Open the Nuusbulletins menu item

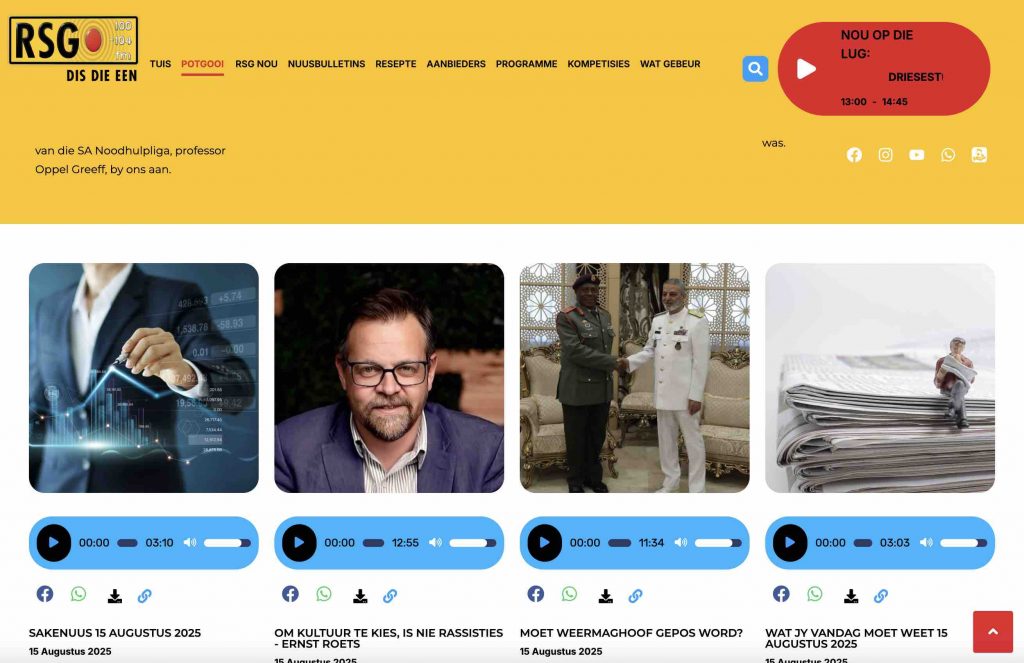point(327,64)
